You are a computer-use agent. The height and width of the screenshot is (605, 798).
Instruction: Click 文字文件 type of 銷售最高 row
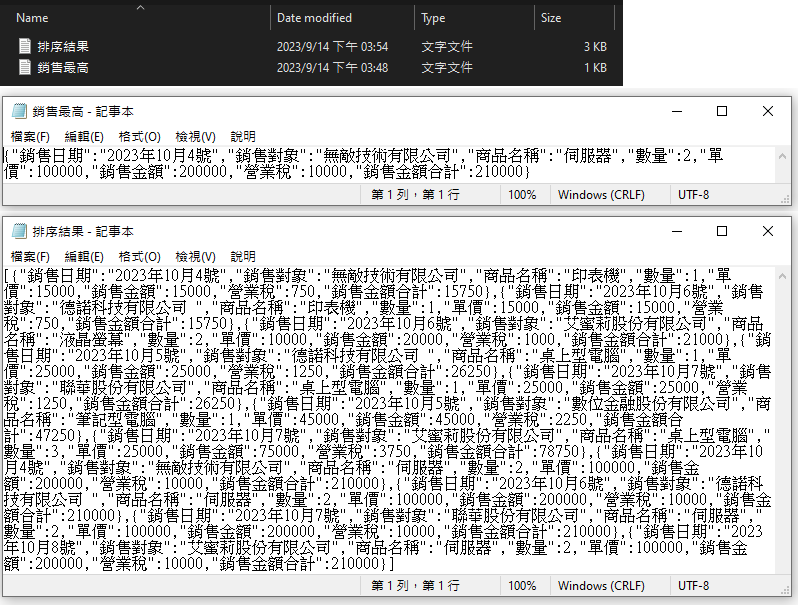point(447,68)
